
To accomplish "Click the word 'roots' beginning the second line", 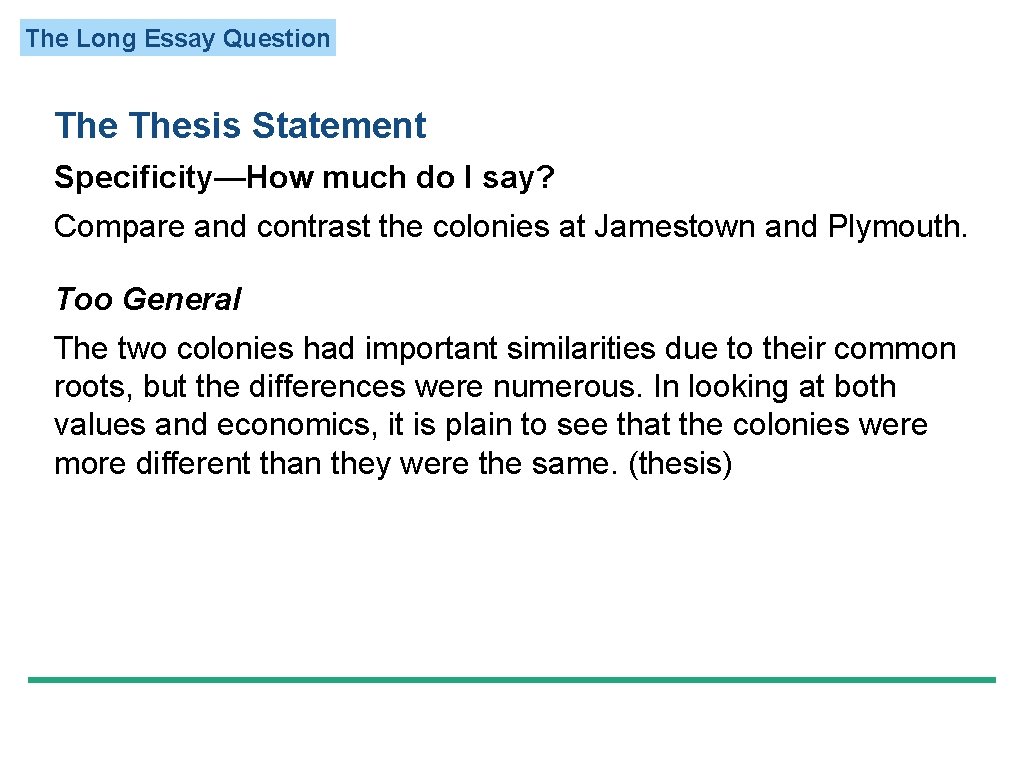I will point(90,387).
